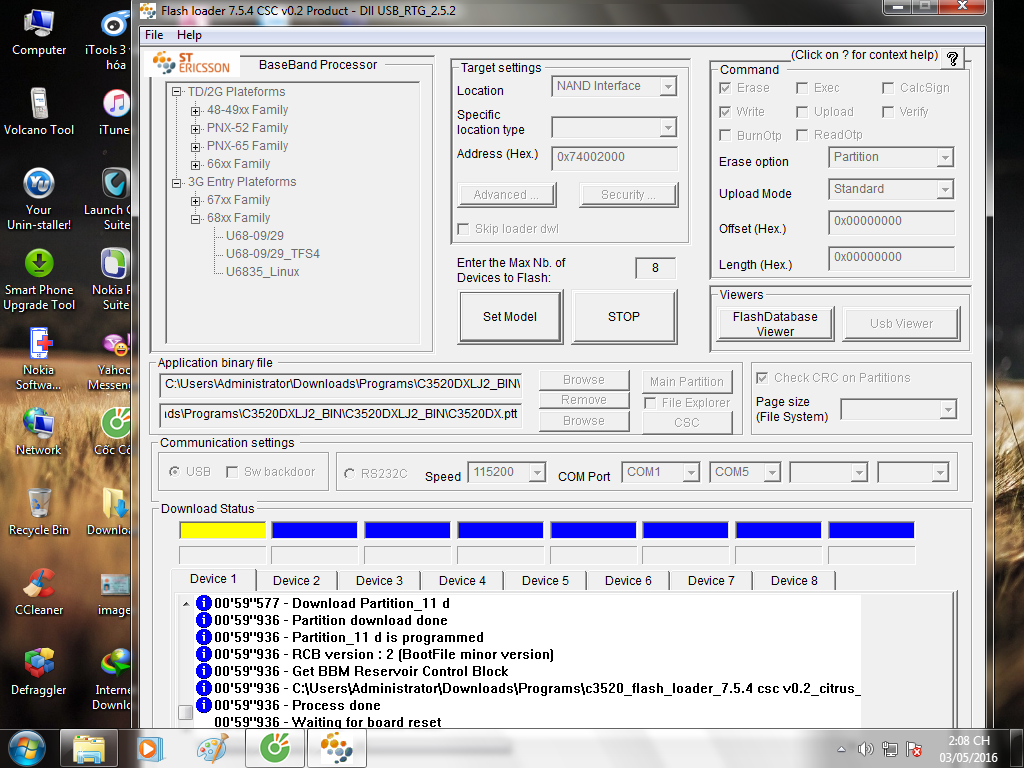The image size is (1024, 768).
Task: Open the File menu
Action: pos(154,35)
